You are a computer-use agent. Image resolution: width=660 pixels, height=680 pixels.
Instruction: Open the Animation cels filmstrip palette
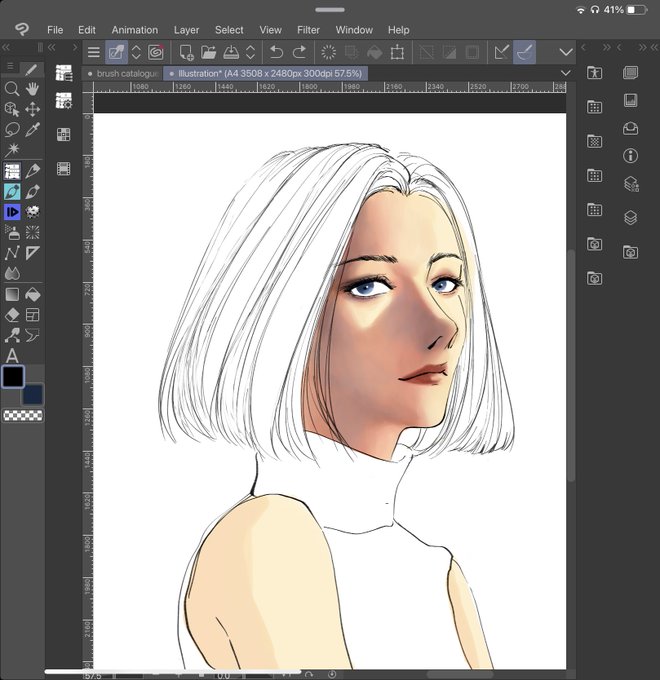(64, 169)
